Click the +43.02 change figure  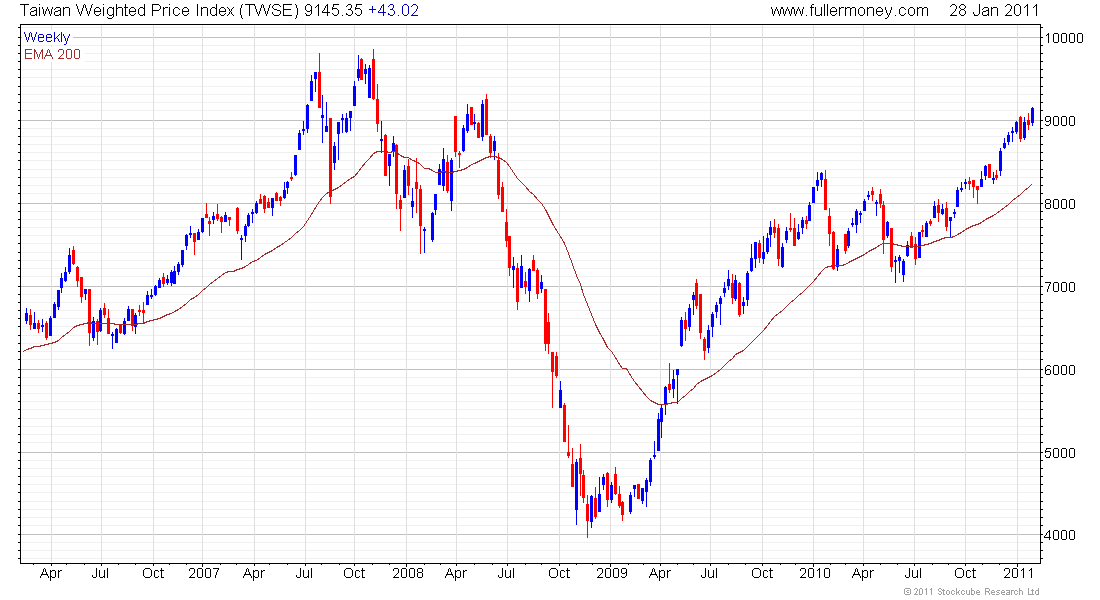point(394,11)
